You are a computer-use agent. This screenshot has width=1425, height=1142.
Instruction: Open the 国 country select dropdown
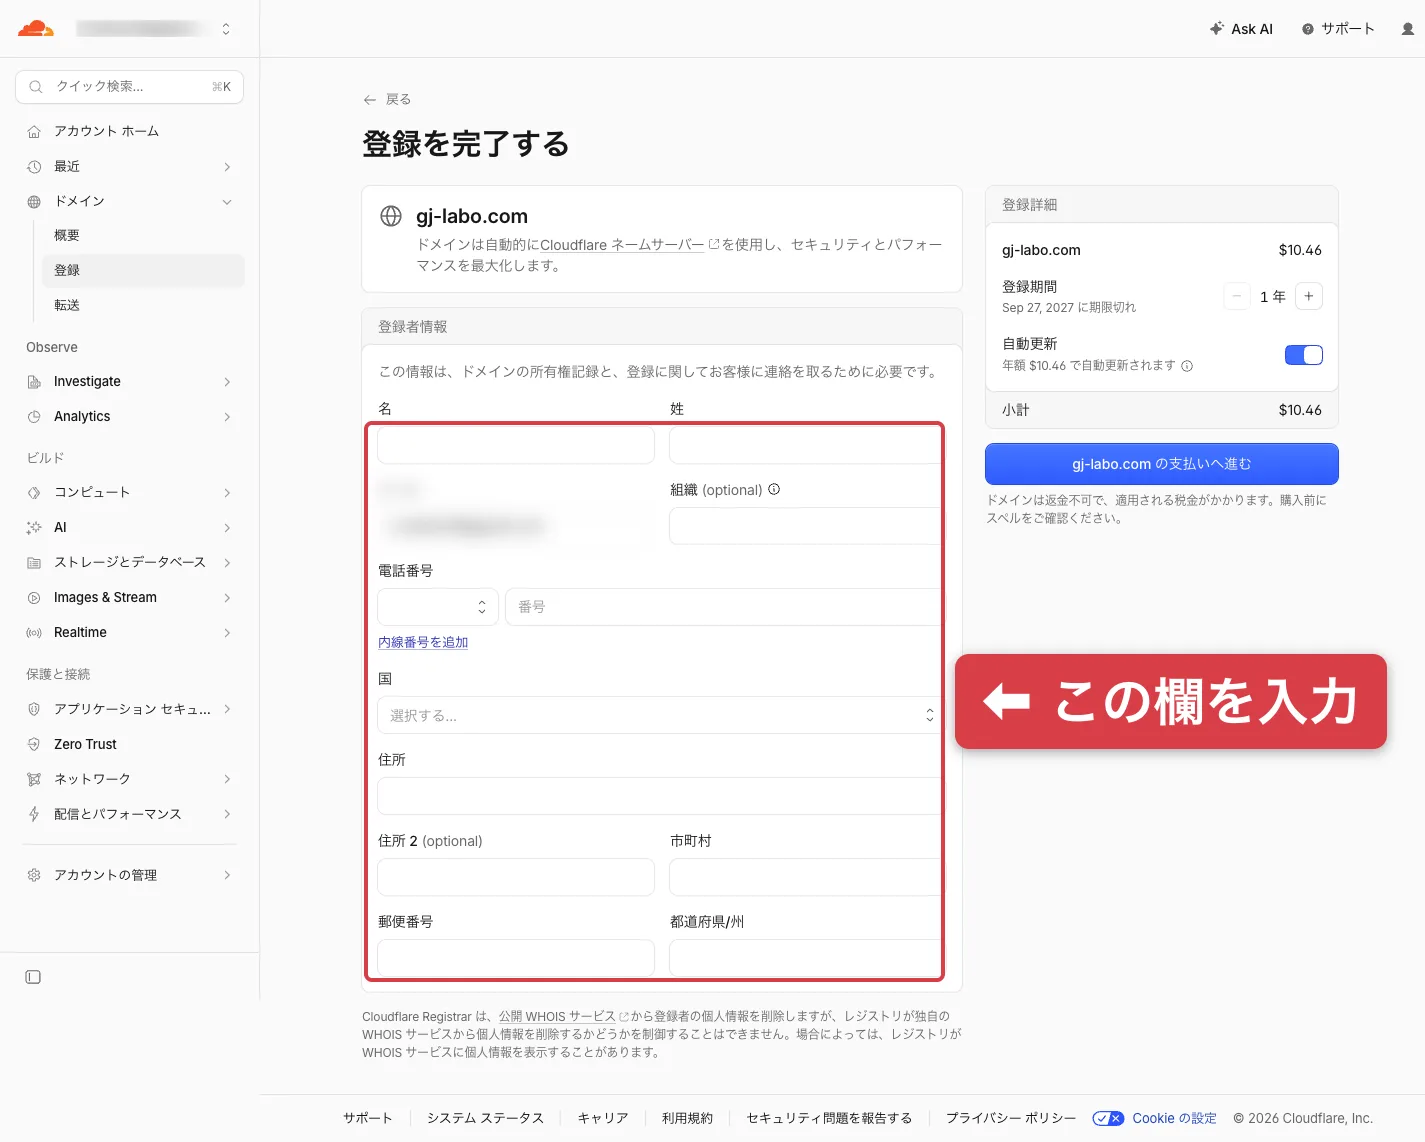(x=662, y=715)
